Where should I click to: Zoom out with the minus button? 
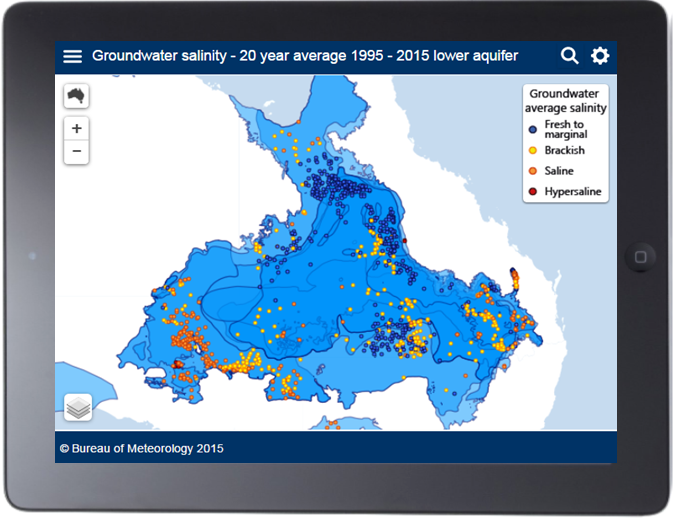point(77,152)
